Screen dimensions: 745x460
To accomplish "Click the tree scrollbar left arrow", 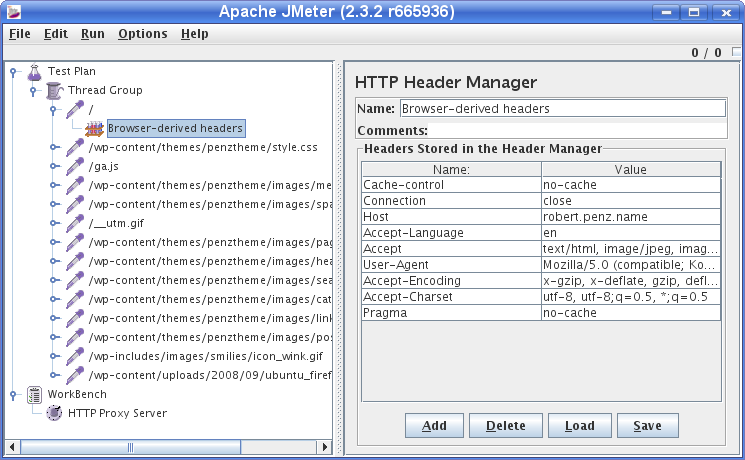I will click(12, 447).
